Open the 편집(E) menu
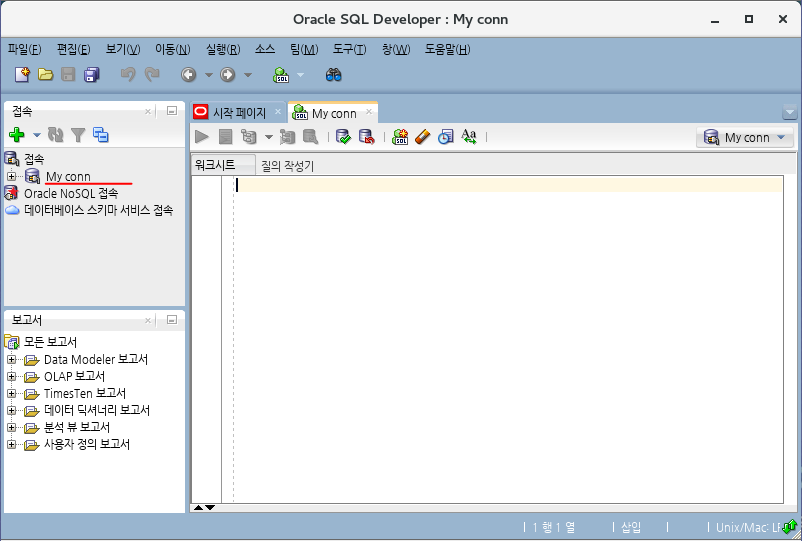Viewport: 802px width, 541px height. pyautogui.click(x=74, y=50)
